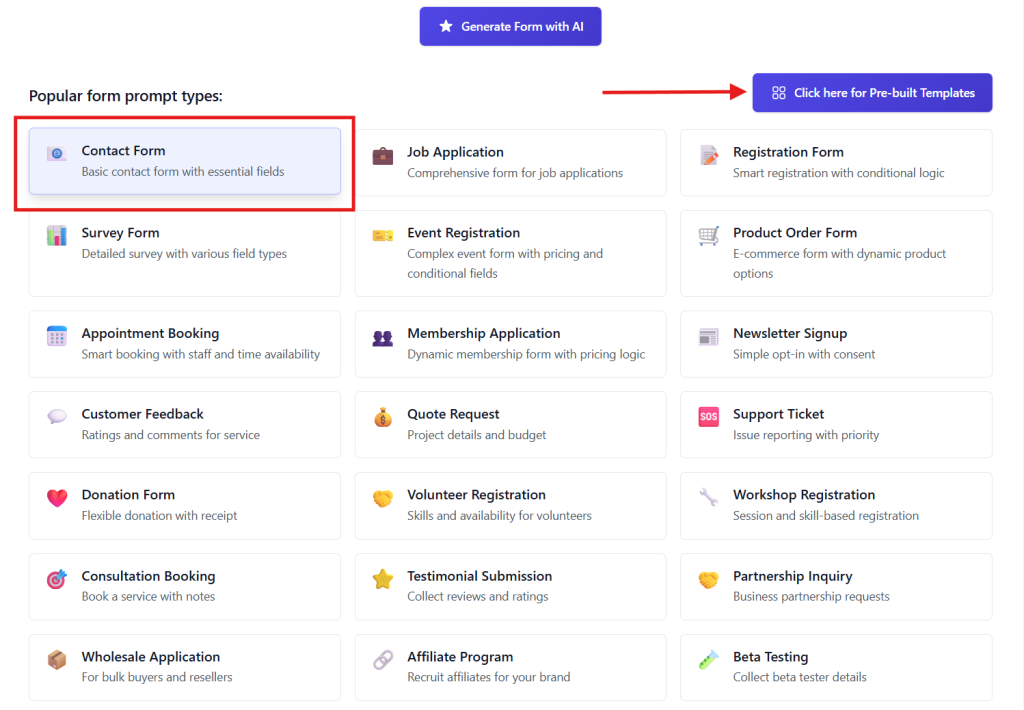Select the Workshop Registration title

pyautogui.click(x=804, y=495)
